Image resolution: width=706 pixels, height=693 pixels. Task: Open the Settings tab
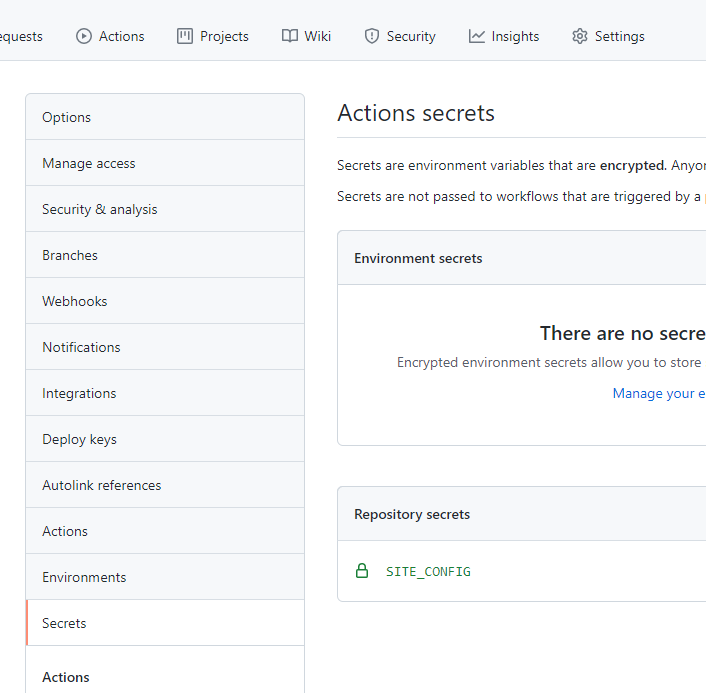point(608,36)
